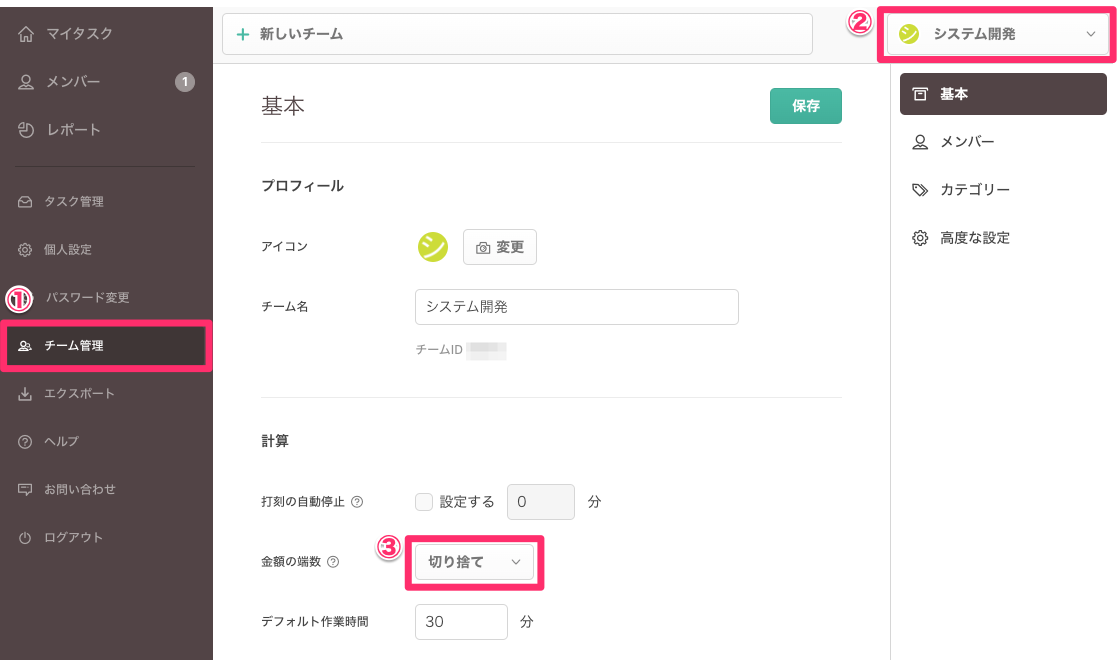Expand the システム開発 team selector dropdown
The image size is (1117, 660).
(997, 35)
